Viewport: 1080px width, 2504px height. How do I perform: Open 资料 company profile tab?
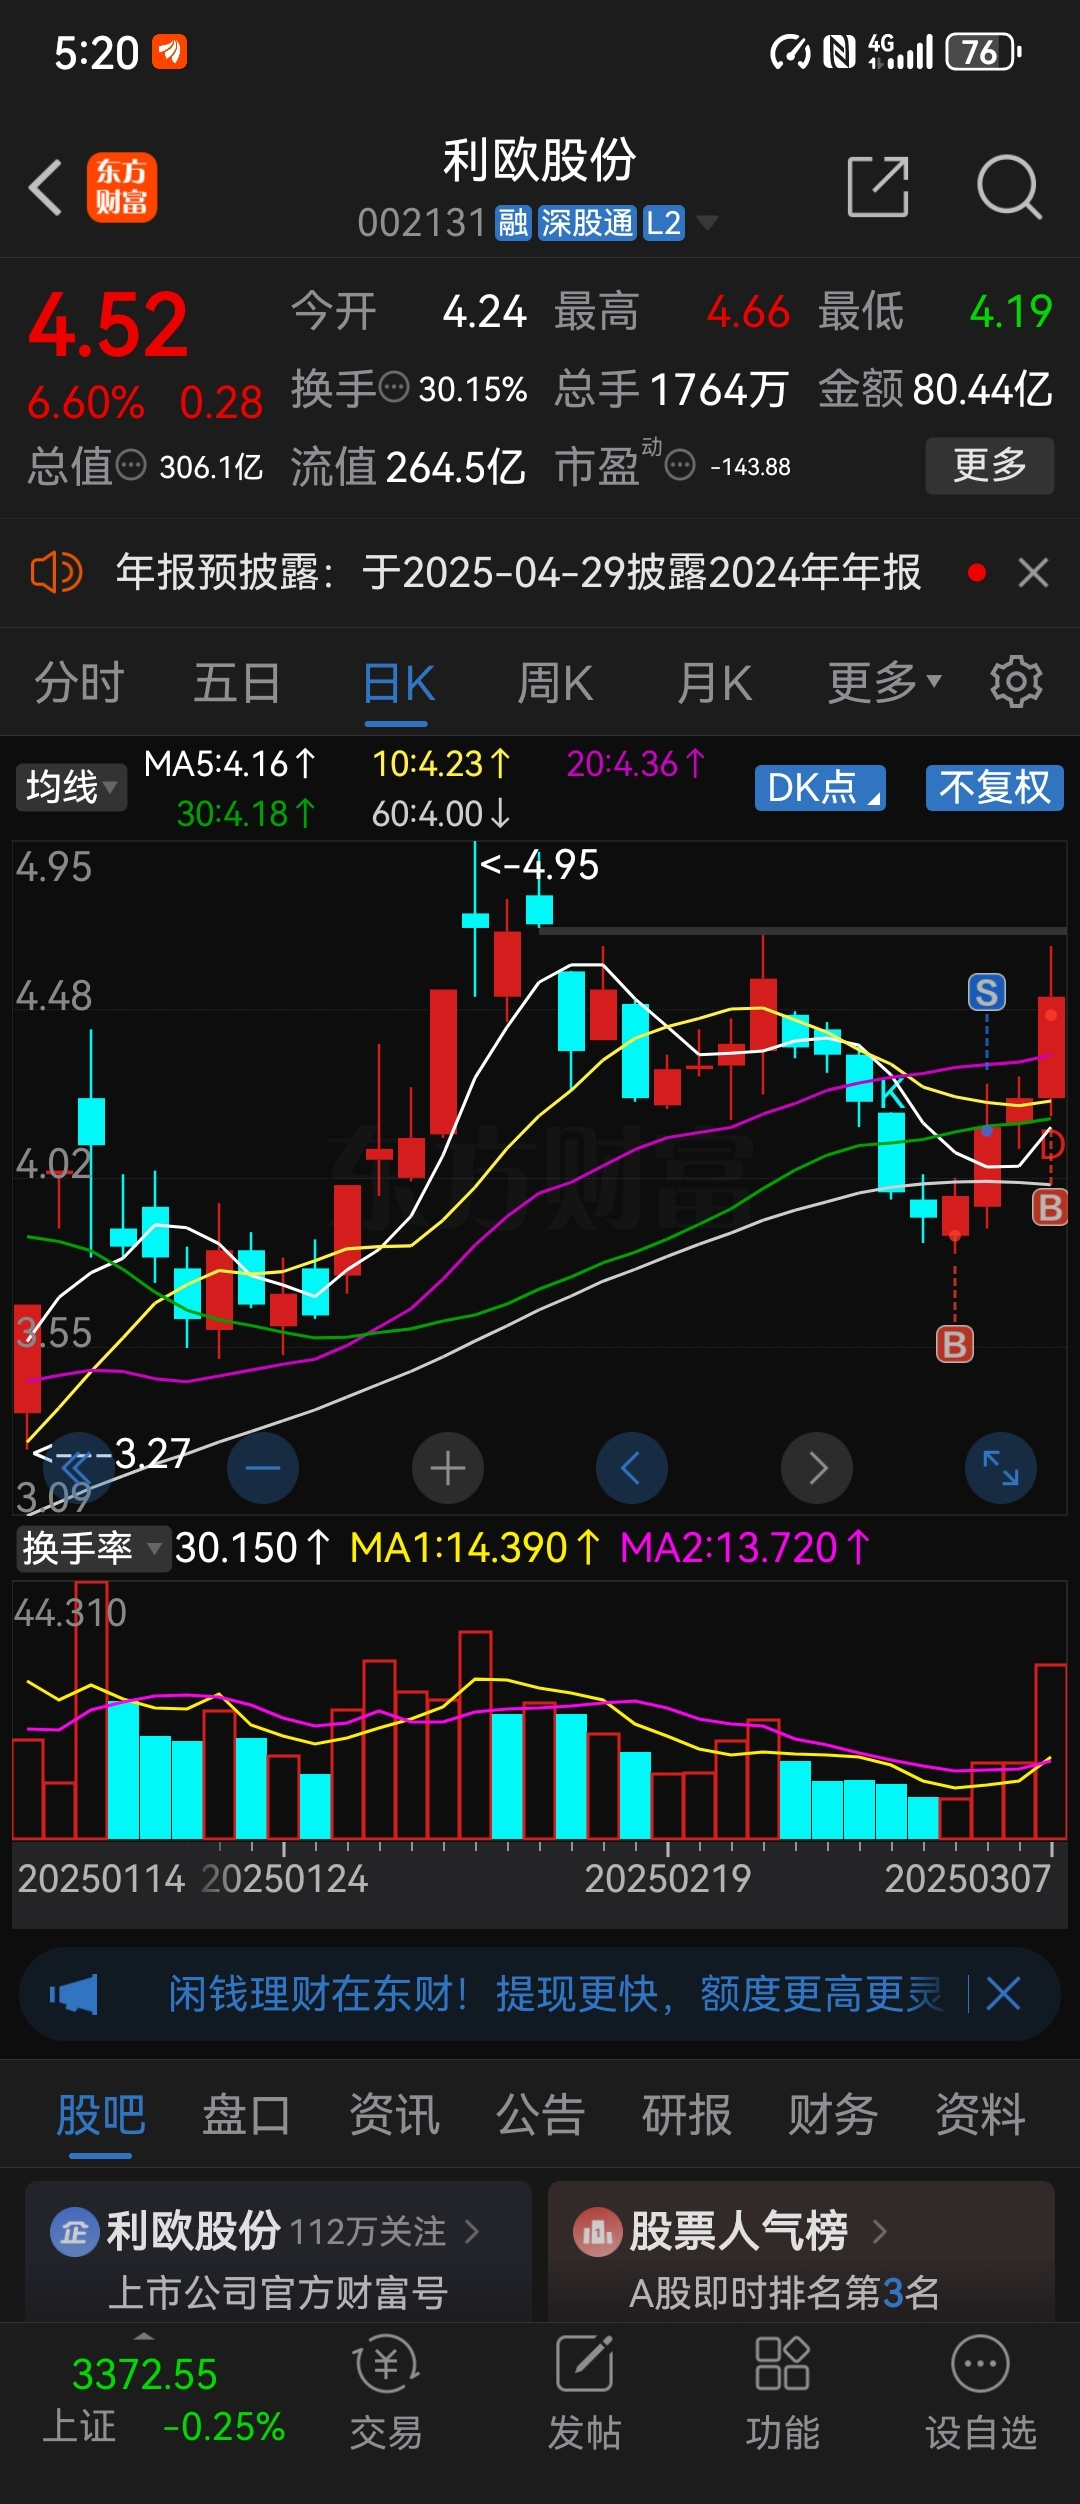(x=980, y=2115)
